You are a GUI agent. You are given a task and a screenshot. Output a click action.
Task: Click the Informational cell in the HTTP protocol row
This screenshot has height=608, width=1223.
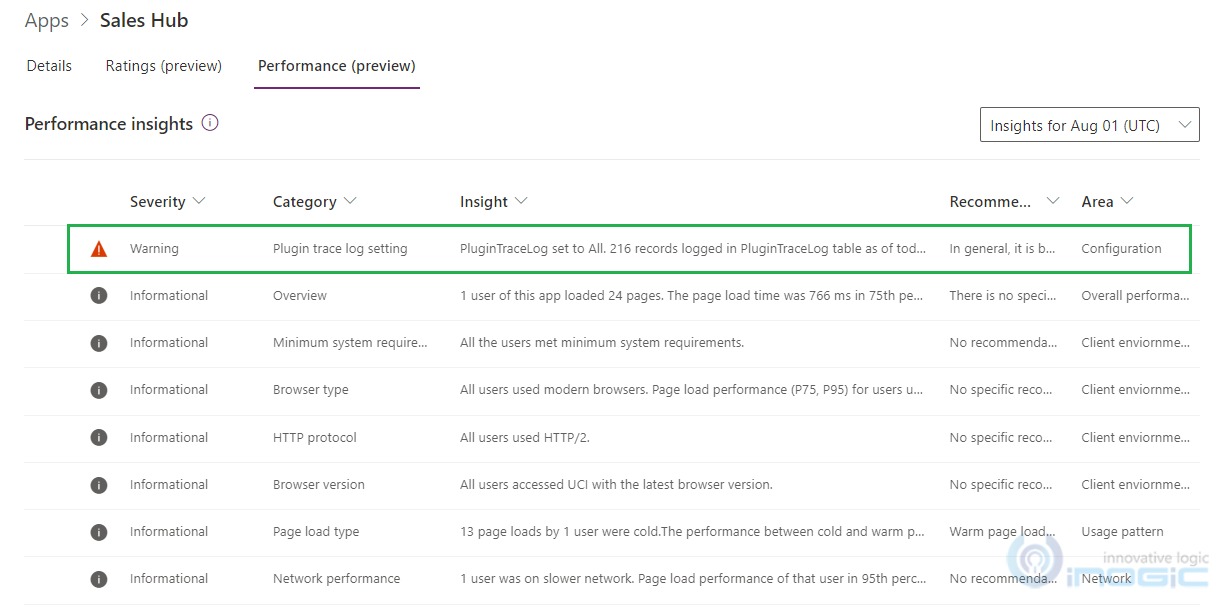169,438
